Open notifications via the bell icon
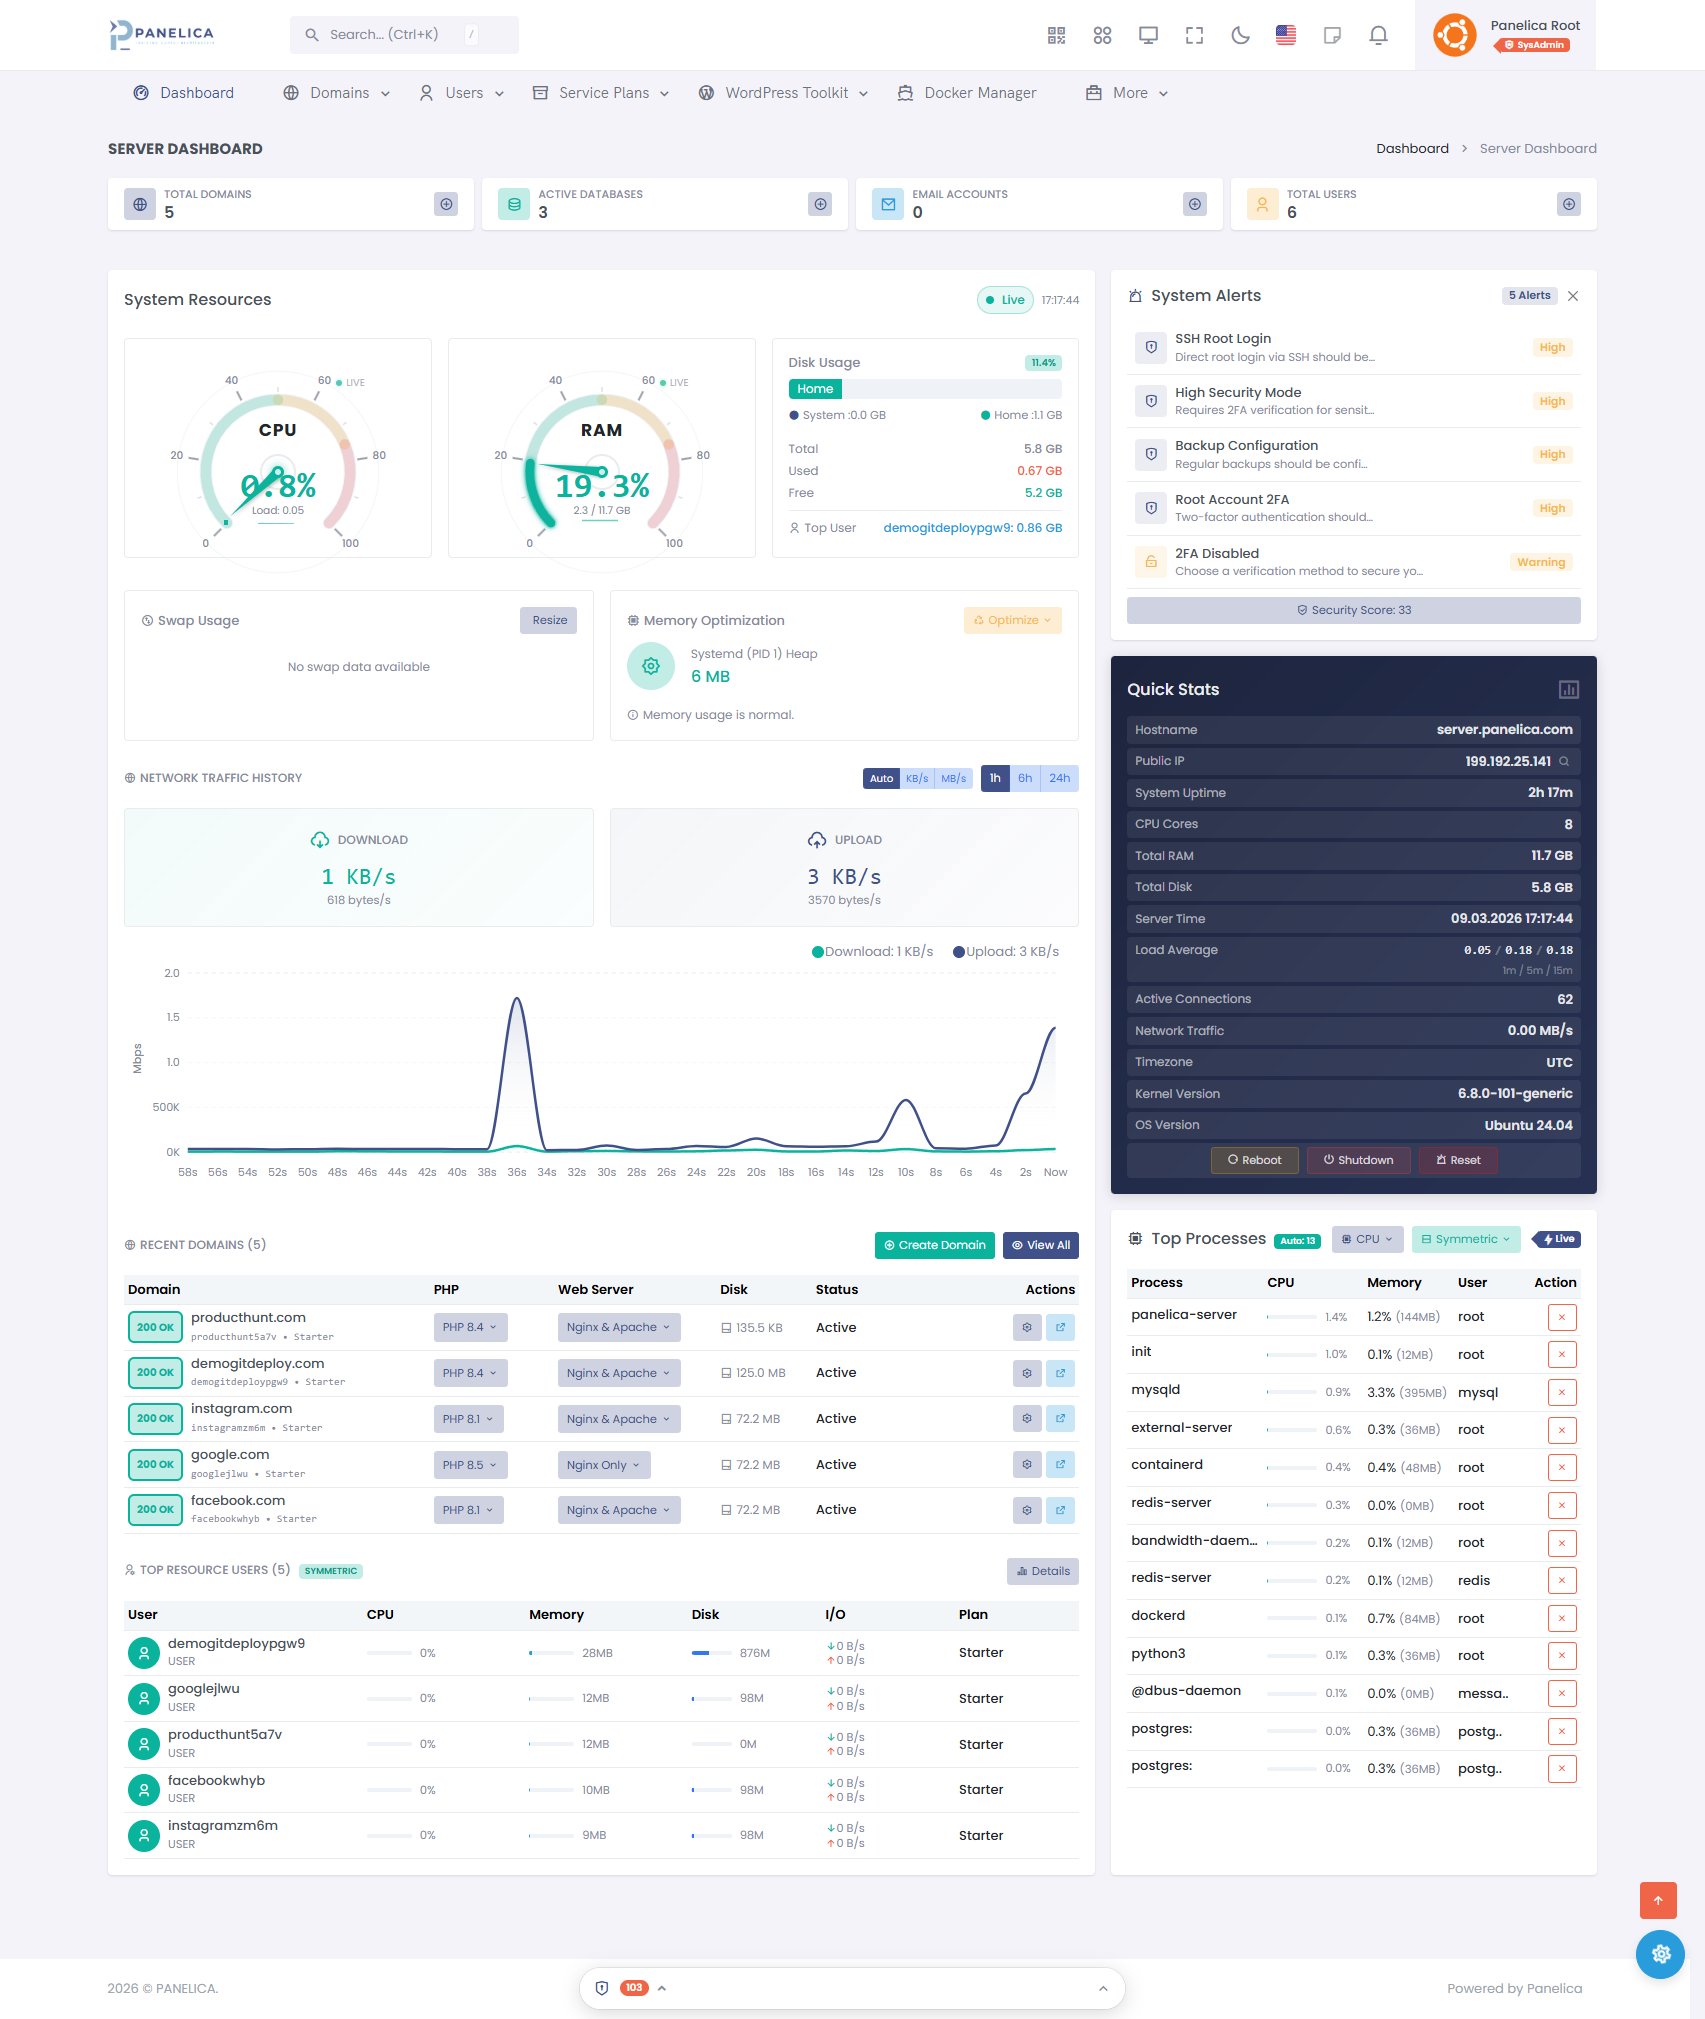The image size is (1705, 2019). [x=1377, y=35]
